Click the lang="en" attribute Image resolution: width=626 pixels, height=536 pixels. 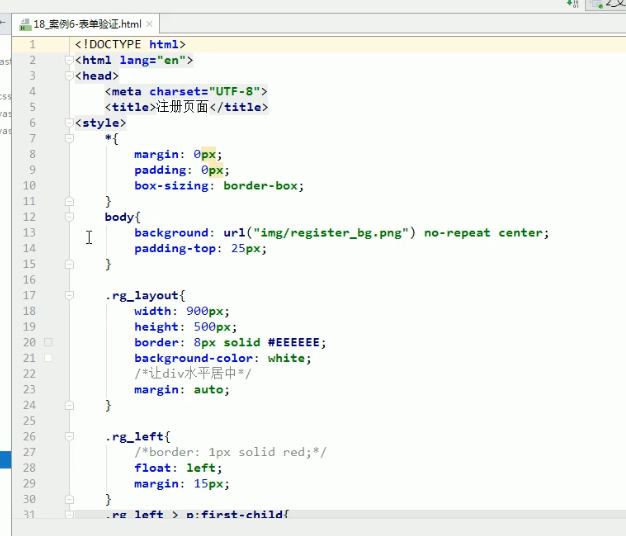(153, 60)
